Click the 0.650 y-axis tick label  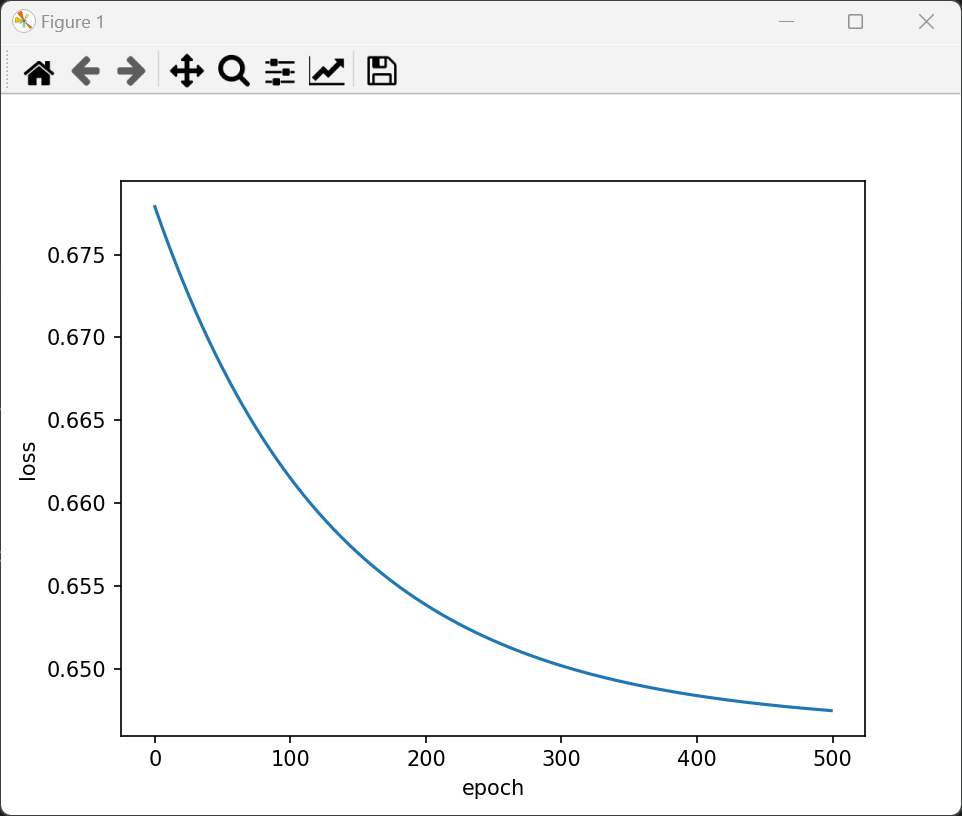pos(76,669)
